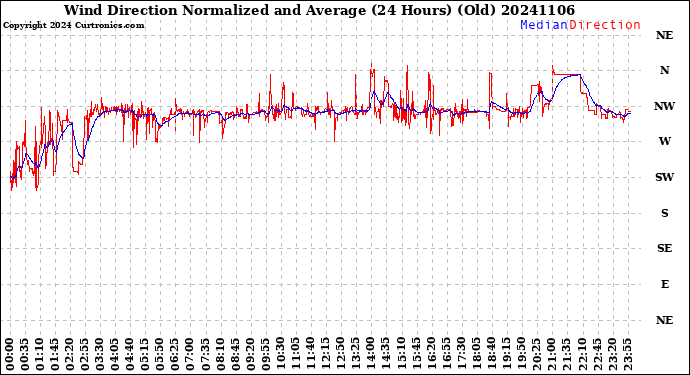This screenshot has height=375, width=690.
Task: Click the '19:50' time label
Action: click(x=522, y=354)
